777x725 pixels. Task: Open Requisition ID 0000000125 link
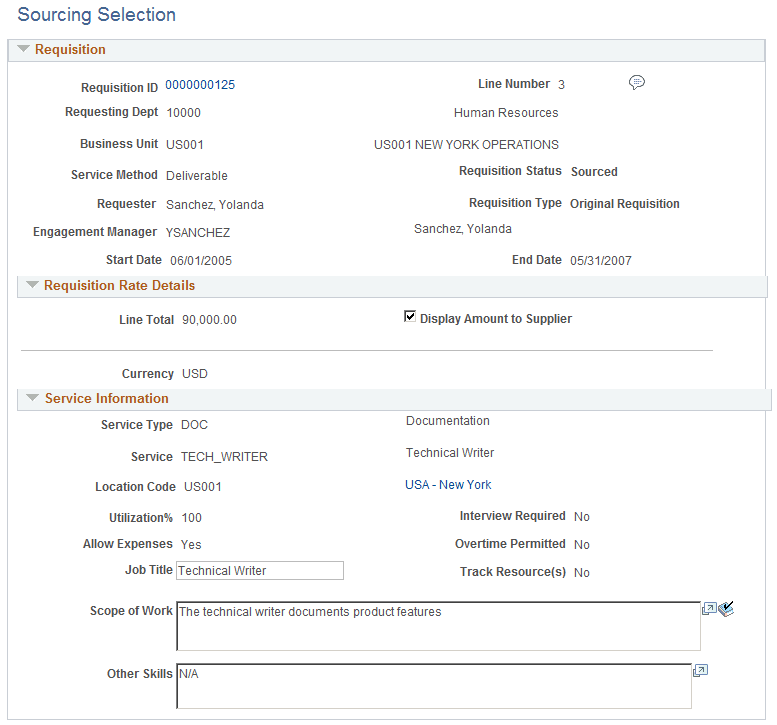click(x=200, y=85)
